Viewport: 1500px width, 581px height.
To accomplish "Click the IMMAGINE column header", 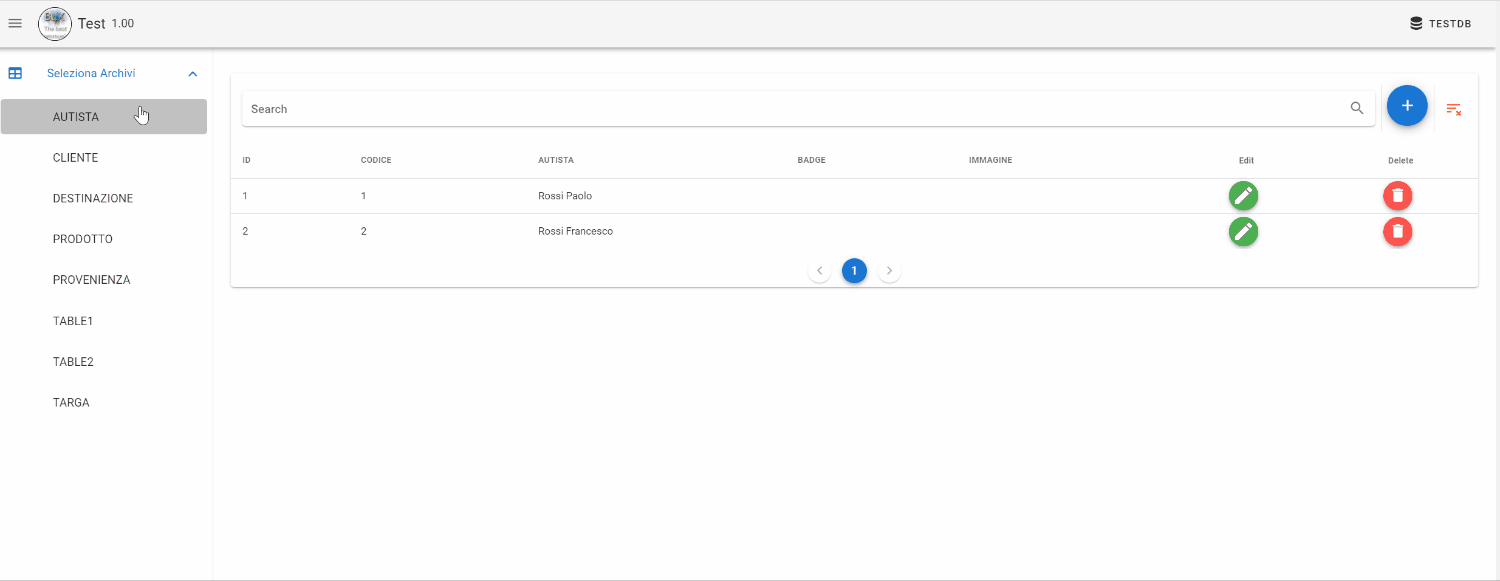I will (990, 160).
